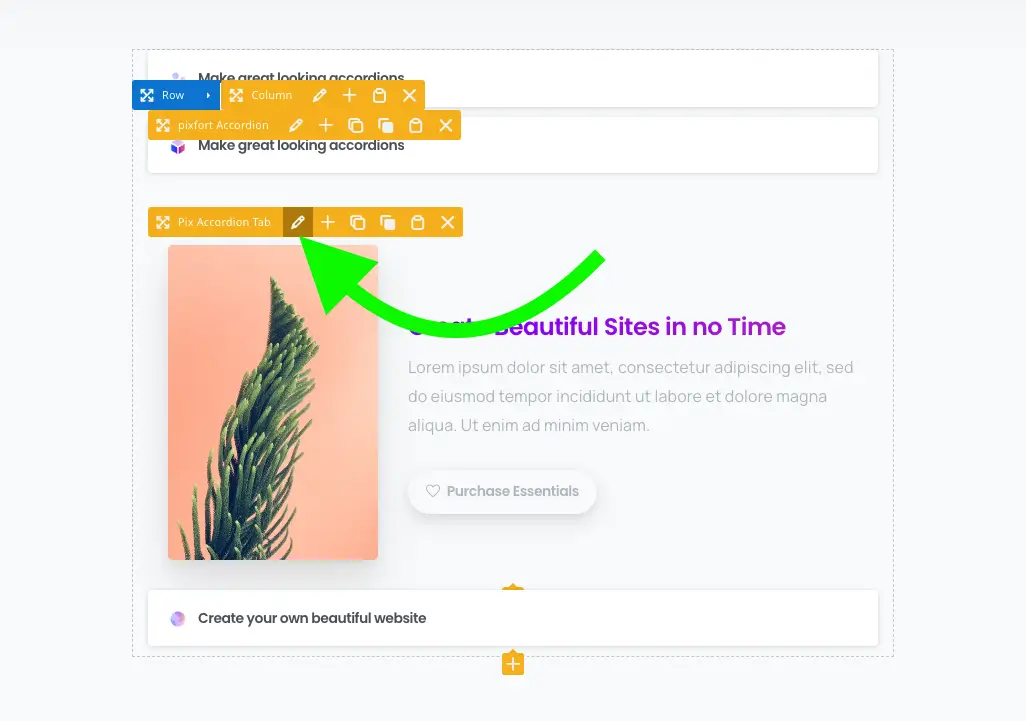This screenshot has height=721, width=1026.
Task: Edit the Pix Accordion Tab with pencil icon
Action: pyautogui.click(x=298, y=222)
